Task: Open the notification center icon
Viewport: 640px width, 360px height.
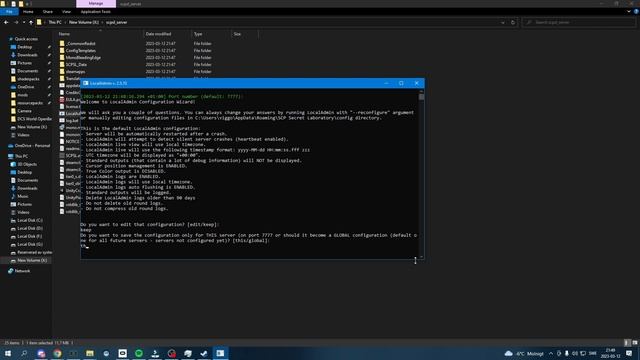Action: click(629, 353)
